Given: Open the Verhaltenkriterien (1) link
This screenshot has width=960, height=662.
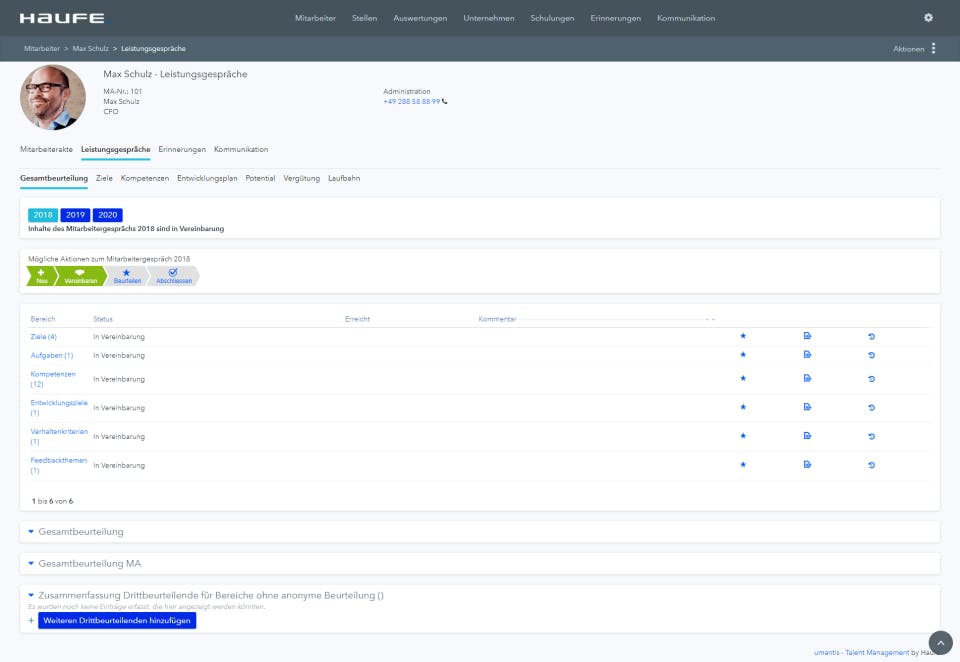Looking at the screenshot, I should click(59, 437).
